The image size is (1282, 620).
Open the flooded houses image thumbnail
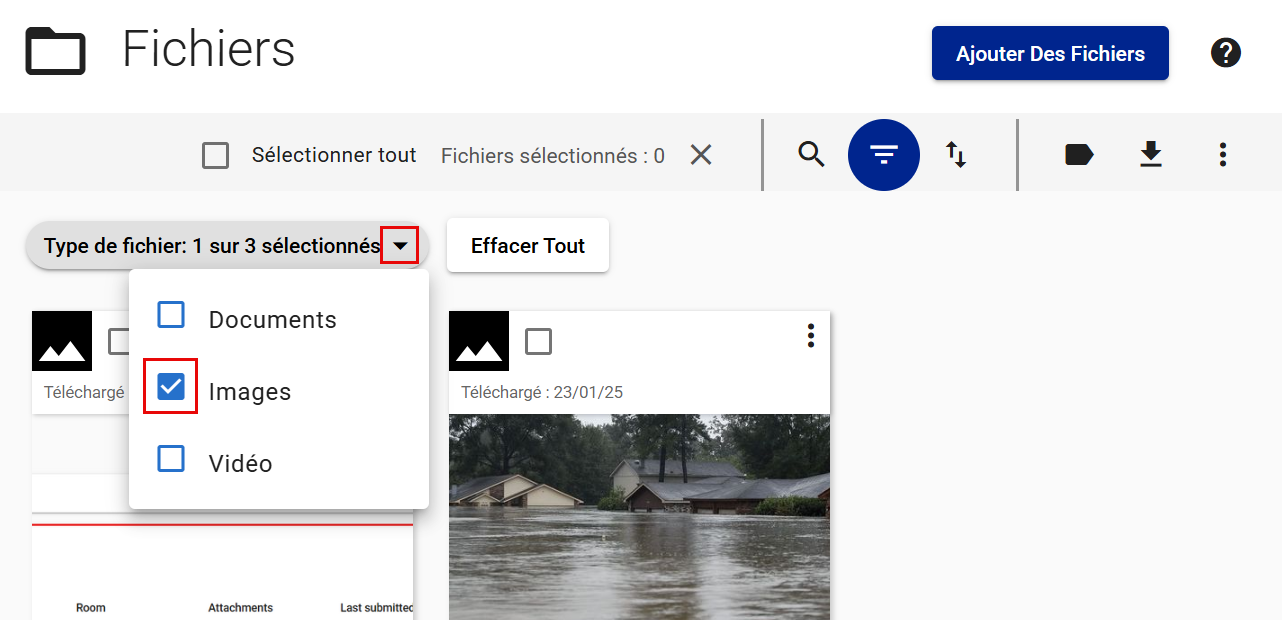point(639,516)
